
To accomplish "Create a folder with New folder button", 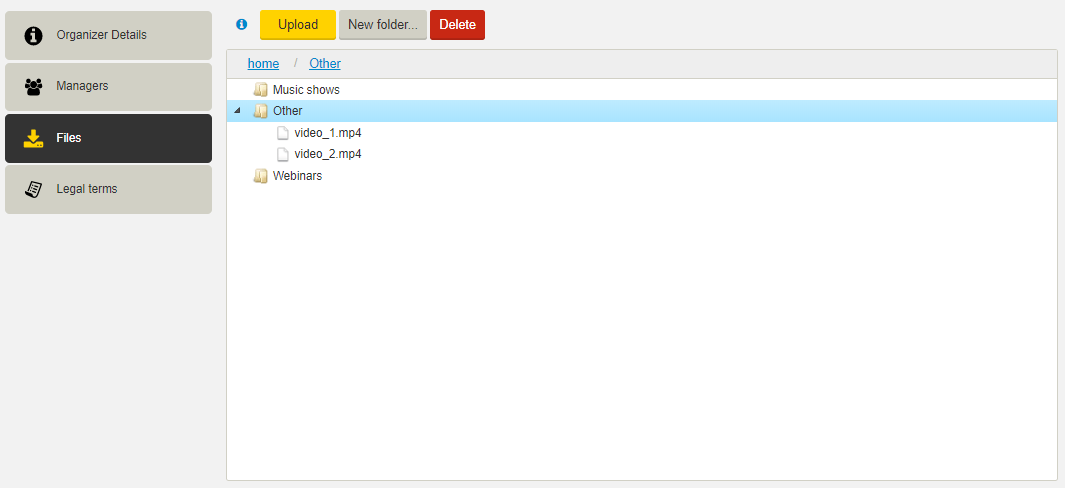I will [383, 24].
